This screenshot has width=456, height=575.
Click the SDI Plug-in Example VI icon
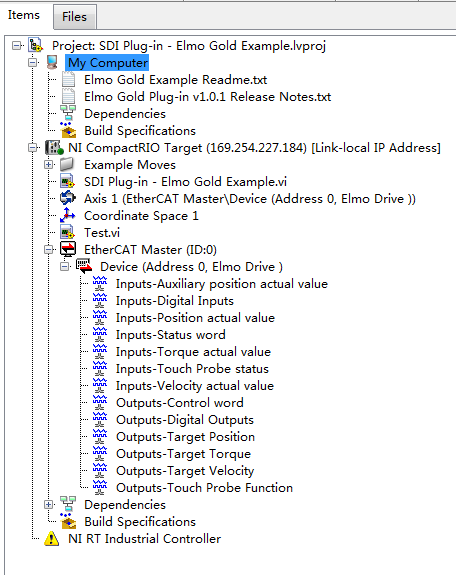click(68, 182)
